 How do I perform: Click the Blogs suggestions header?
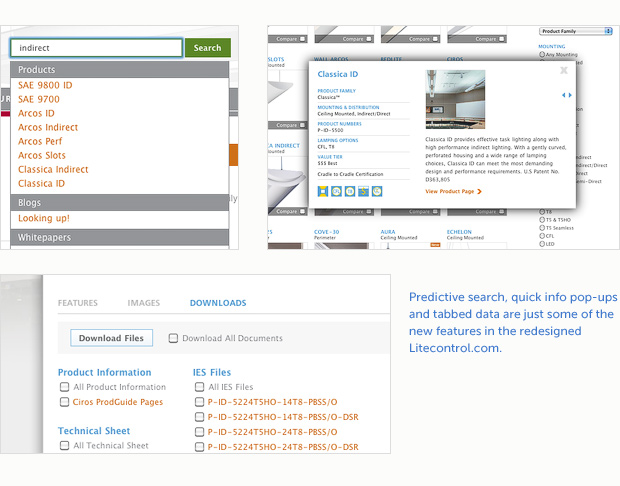pos(119,202)
